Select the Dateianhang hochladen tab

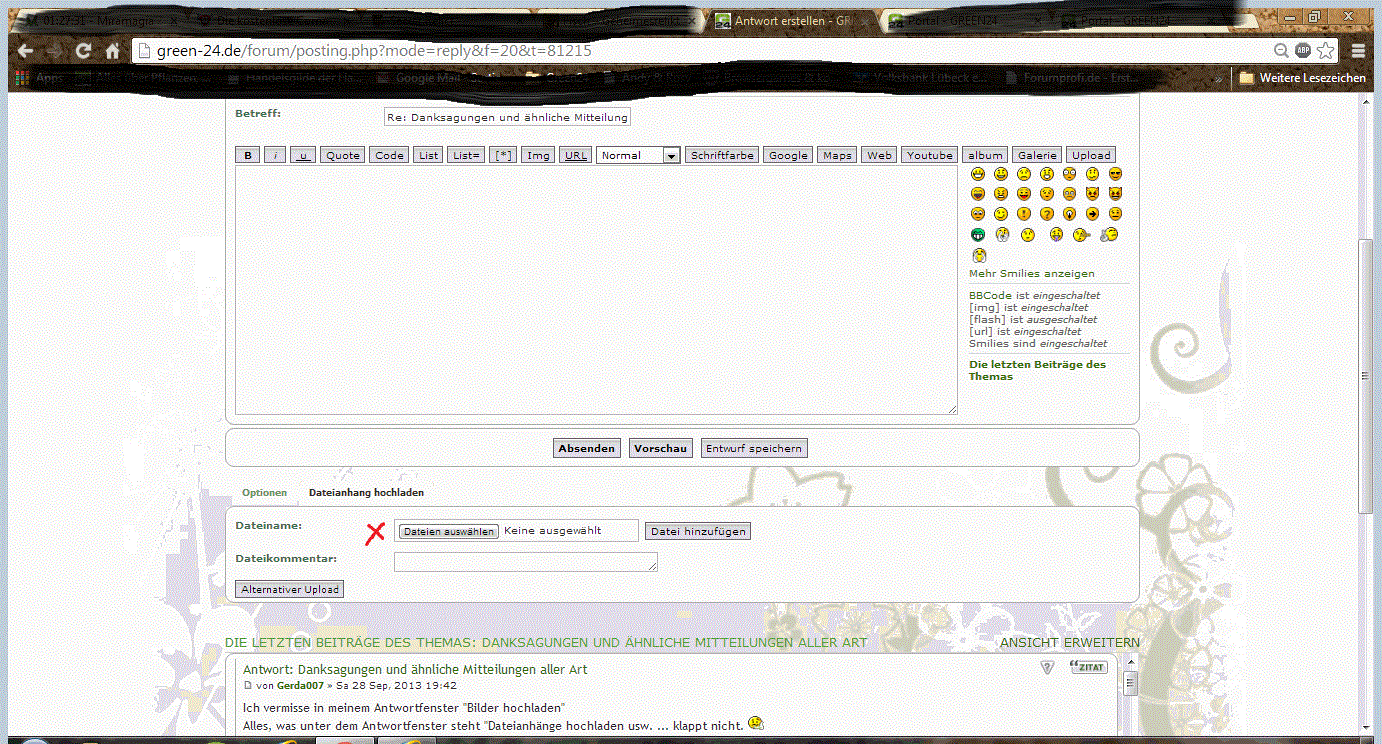tap(366, 493)
